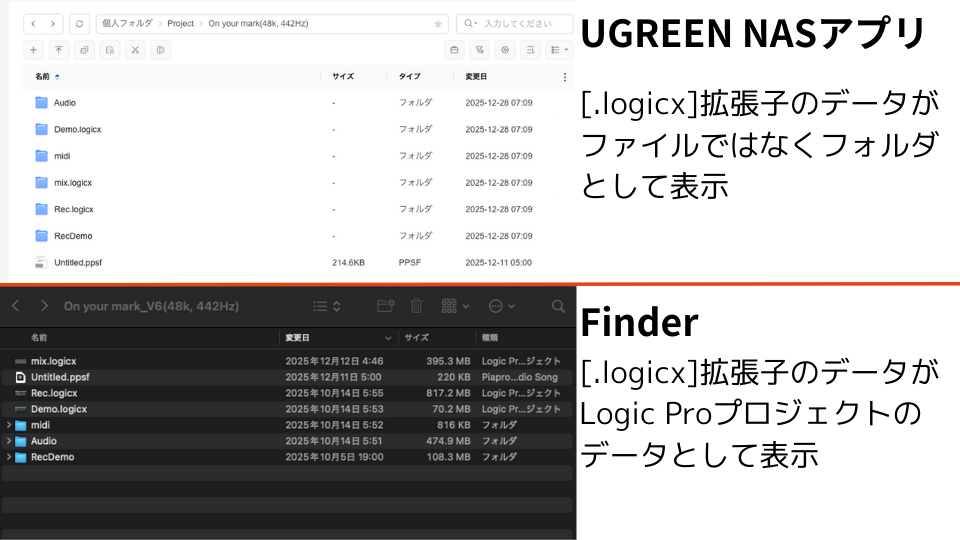Expand the RecDemo folder disclosure arrow

[9, 457]
